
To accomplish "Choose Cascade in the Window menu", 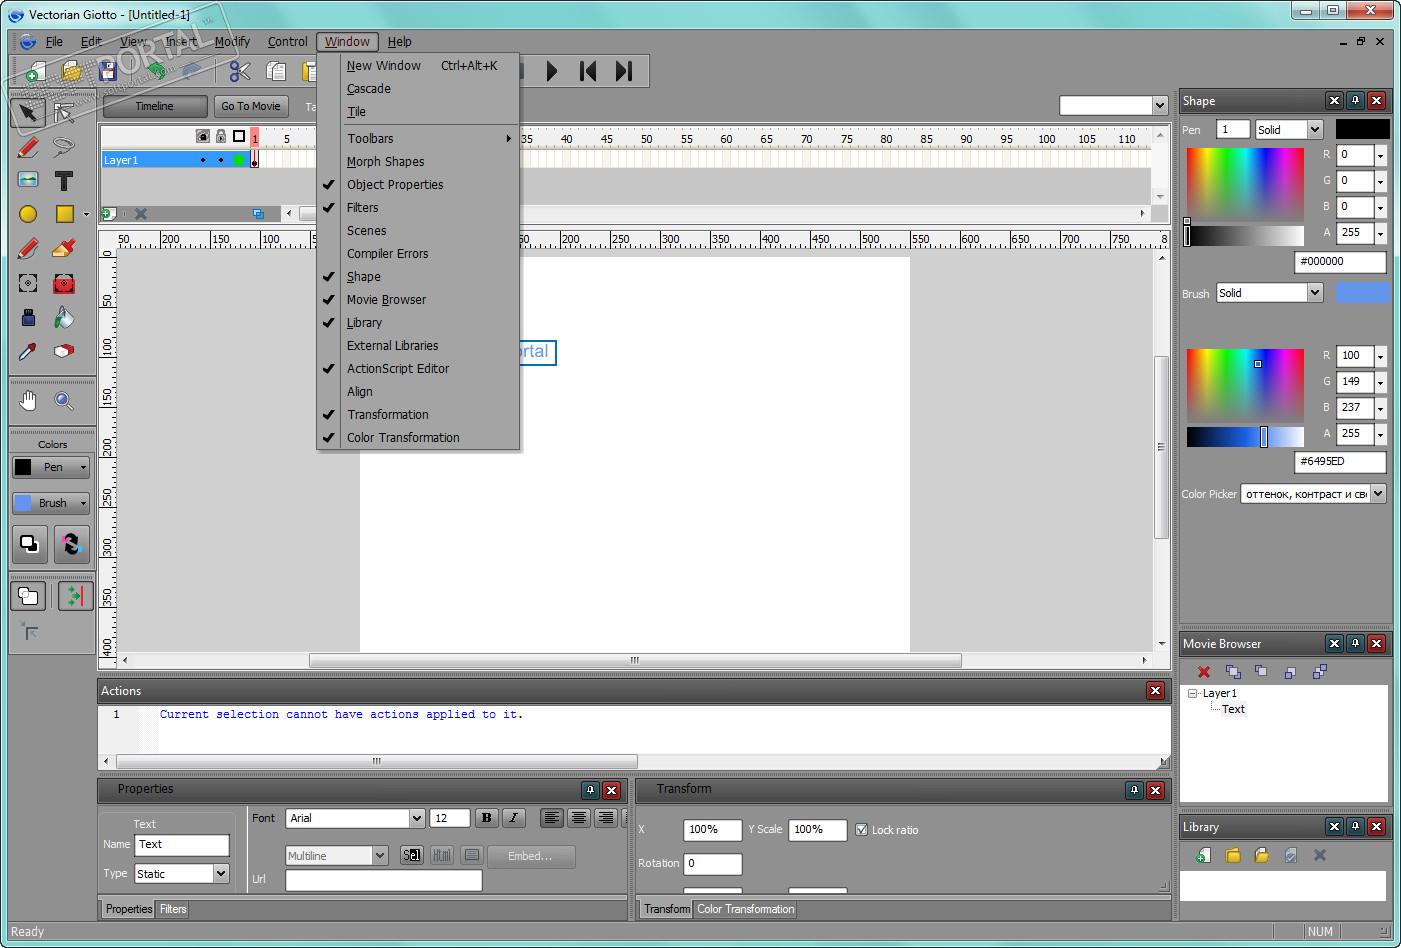I will pos(418,89).
